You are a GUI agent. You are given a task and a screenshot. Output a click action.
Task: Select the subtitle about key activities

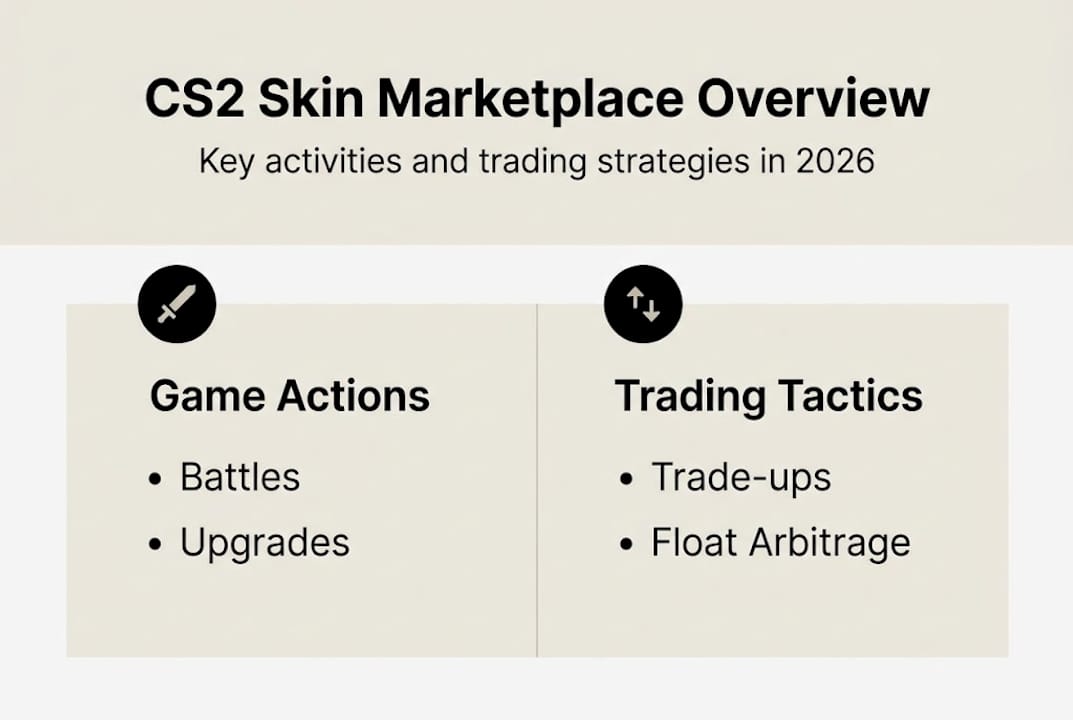coord(537,161)
